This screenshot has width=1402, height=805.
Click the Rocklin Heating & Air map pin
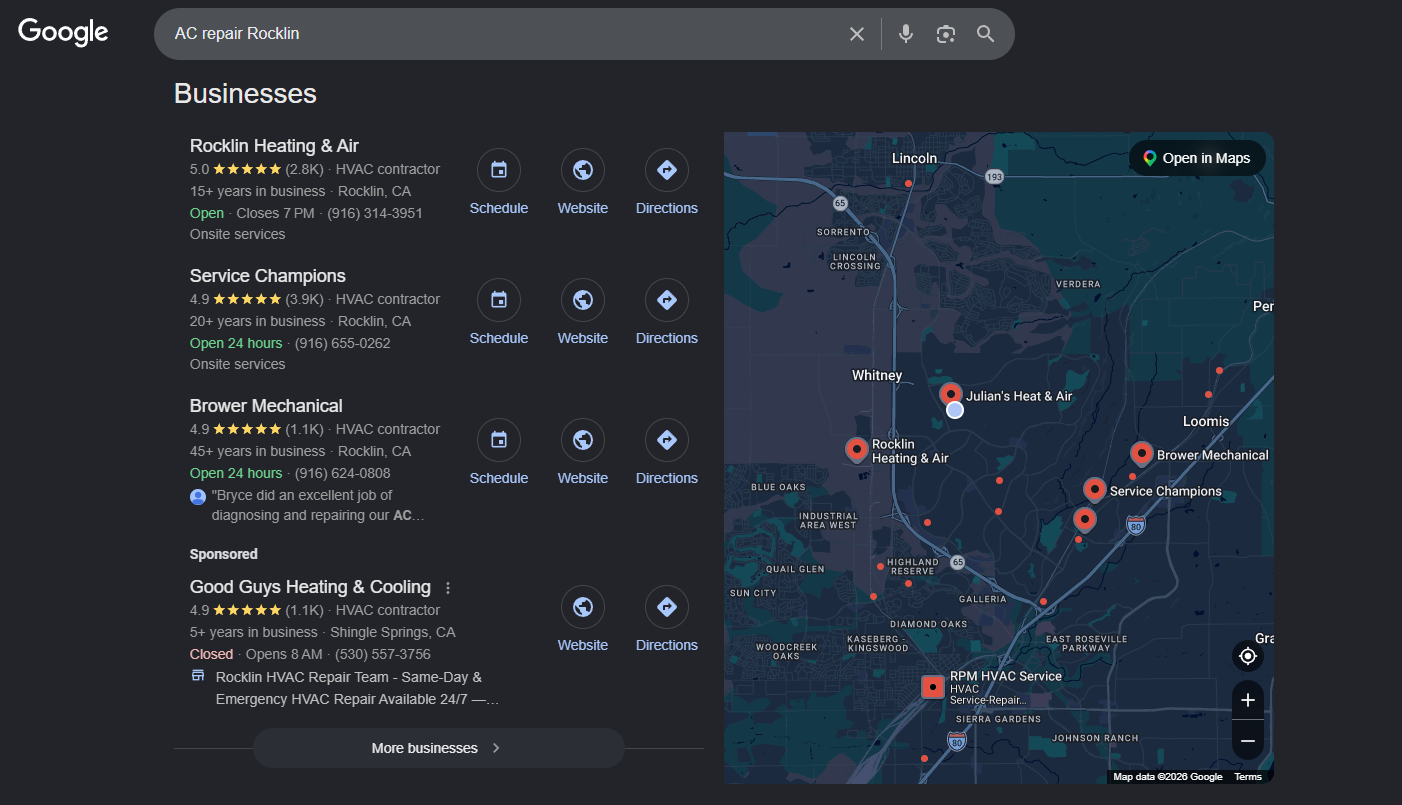[x=856, y=450]
